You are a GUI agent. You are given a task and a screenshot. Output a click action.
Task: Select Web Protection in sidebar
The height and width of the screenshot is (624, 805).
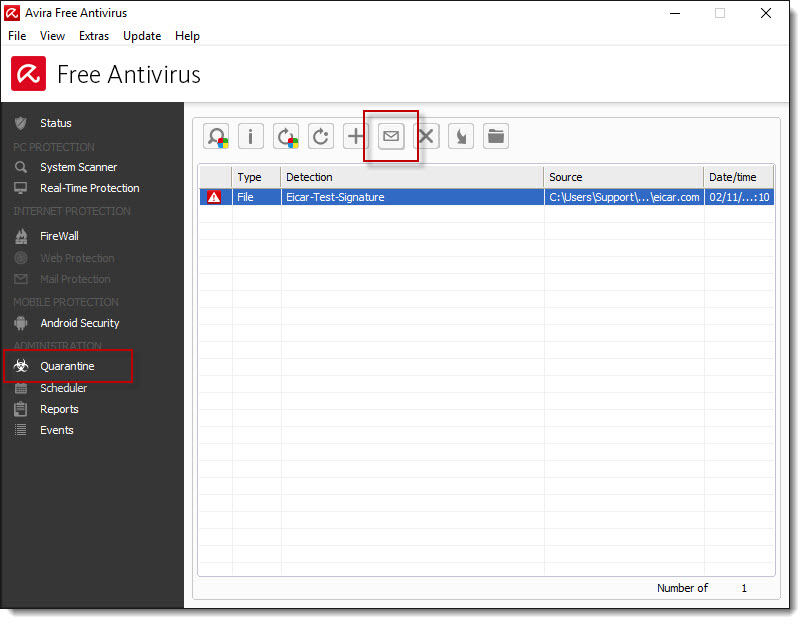[x=78, y=258]
